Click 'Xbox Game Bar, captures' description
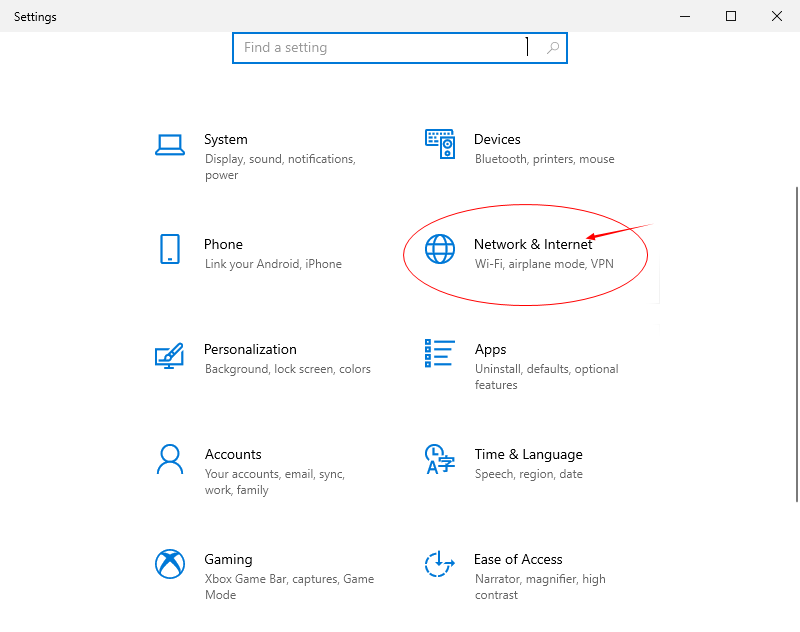This screenshot has width=800, height=632. pos(289,587)
